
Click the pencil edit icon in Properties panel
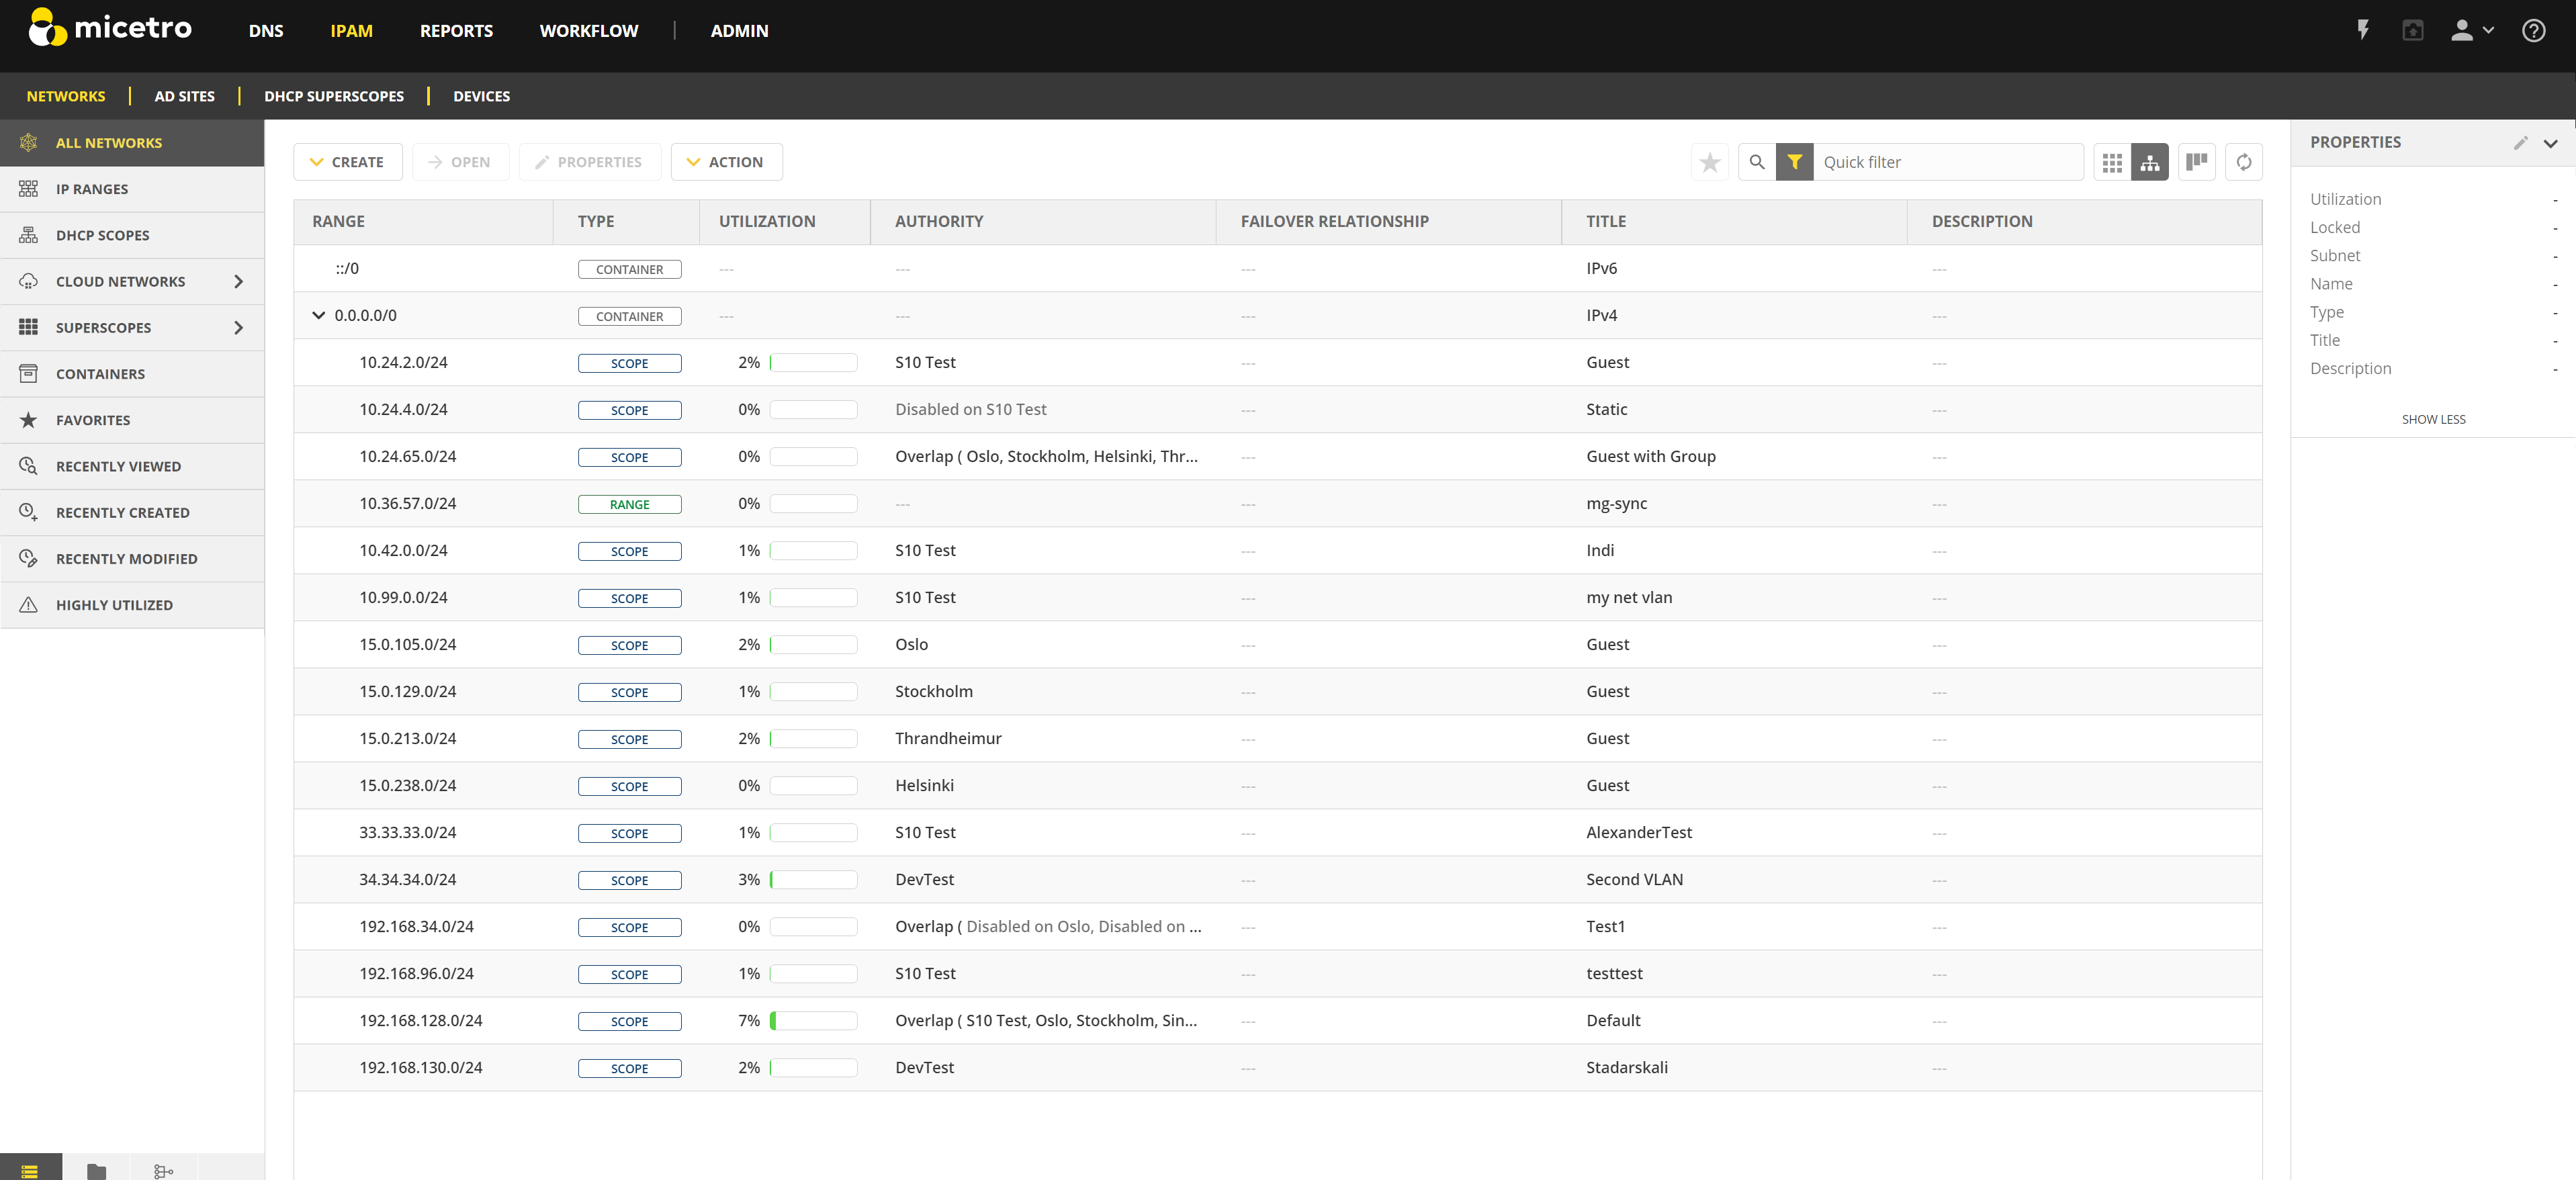click(x=2520, y=143)
